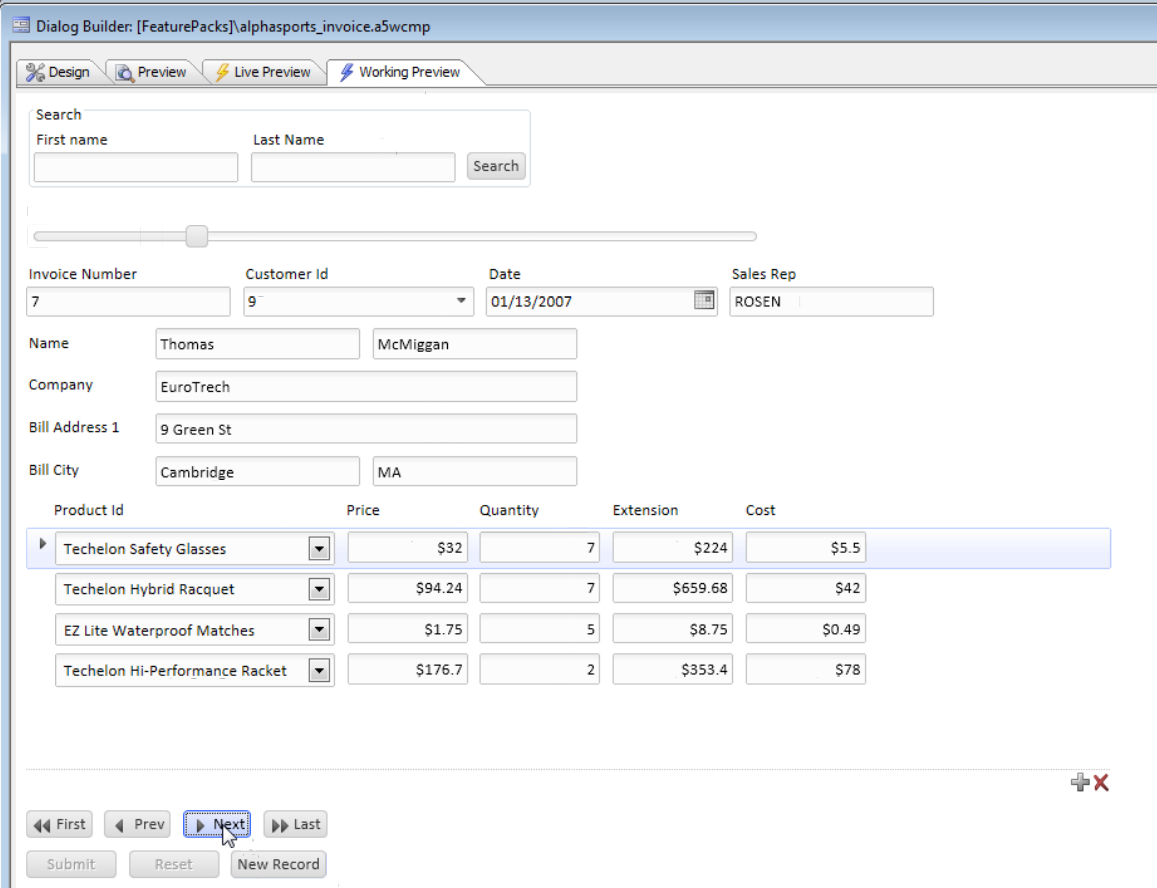Click the $78 cost field

click(806, 670)
